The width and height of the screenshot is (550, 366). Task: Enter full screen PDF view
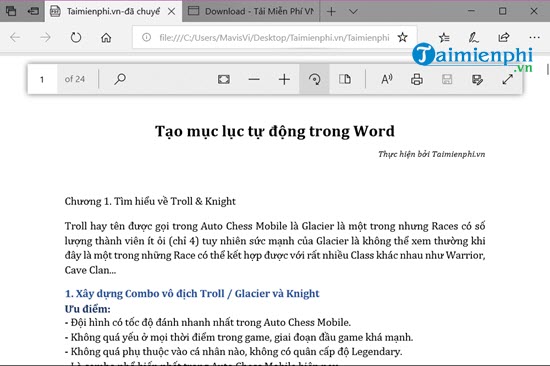(507, 79)
